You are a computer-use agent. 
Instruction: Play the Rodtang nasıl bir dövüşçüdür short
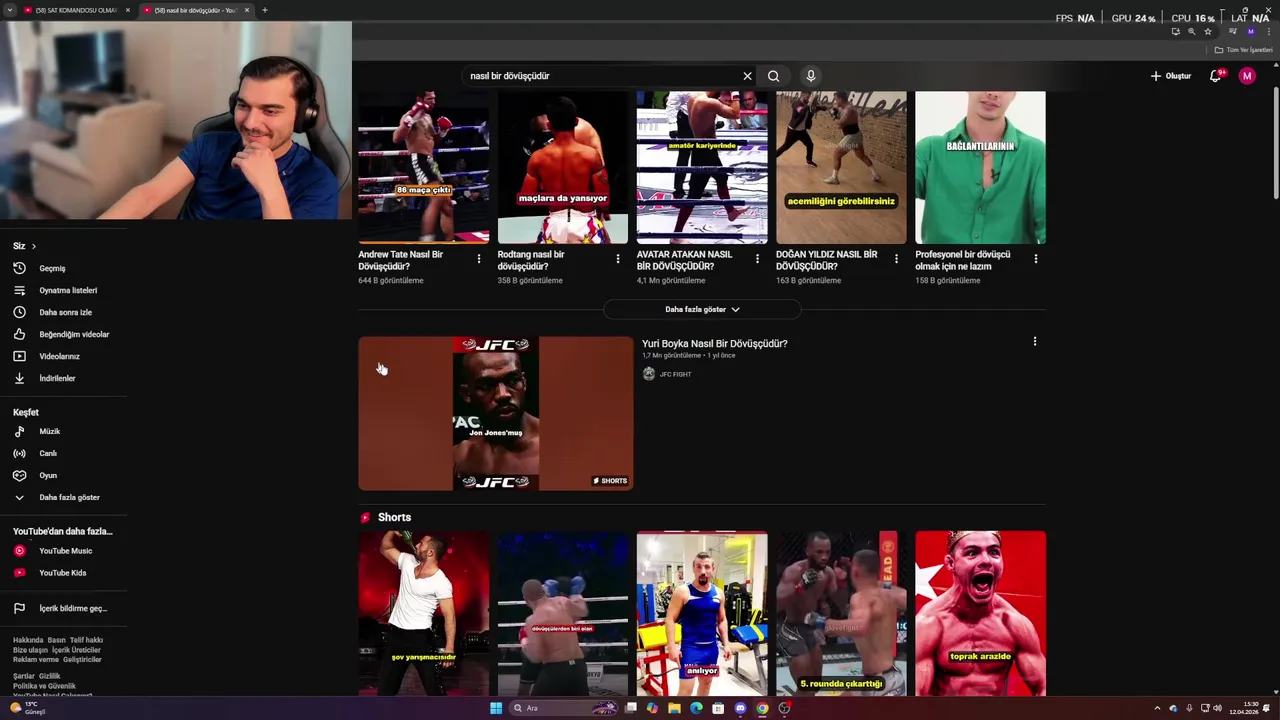pyautogui.click(x=563, y=167)
